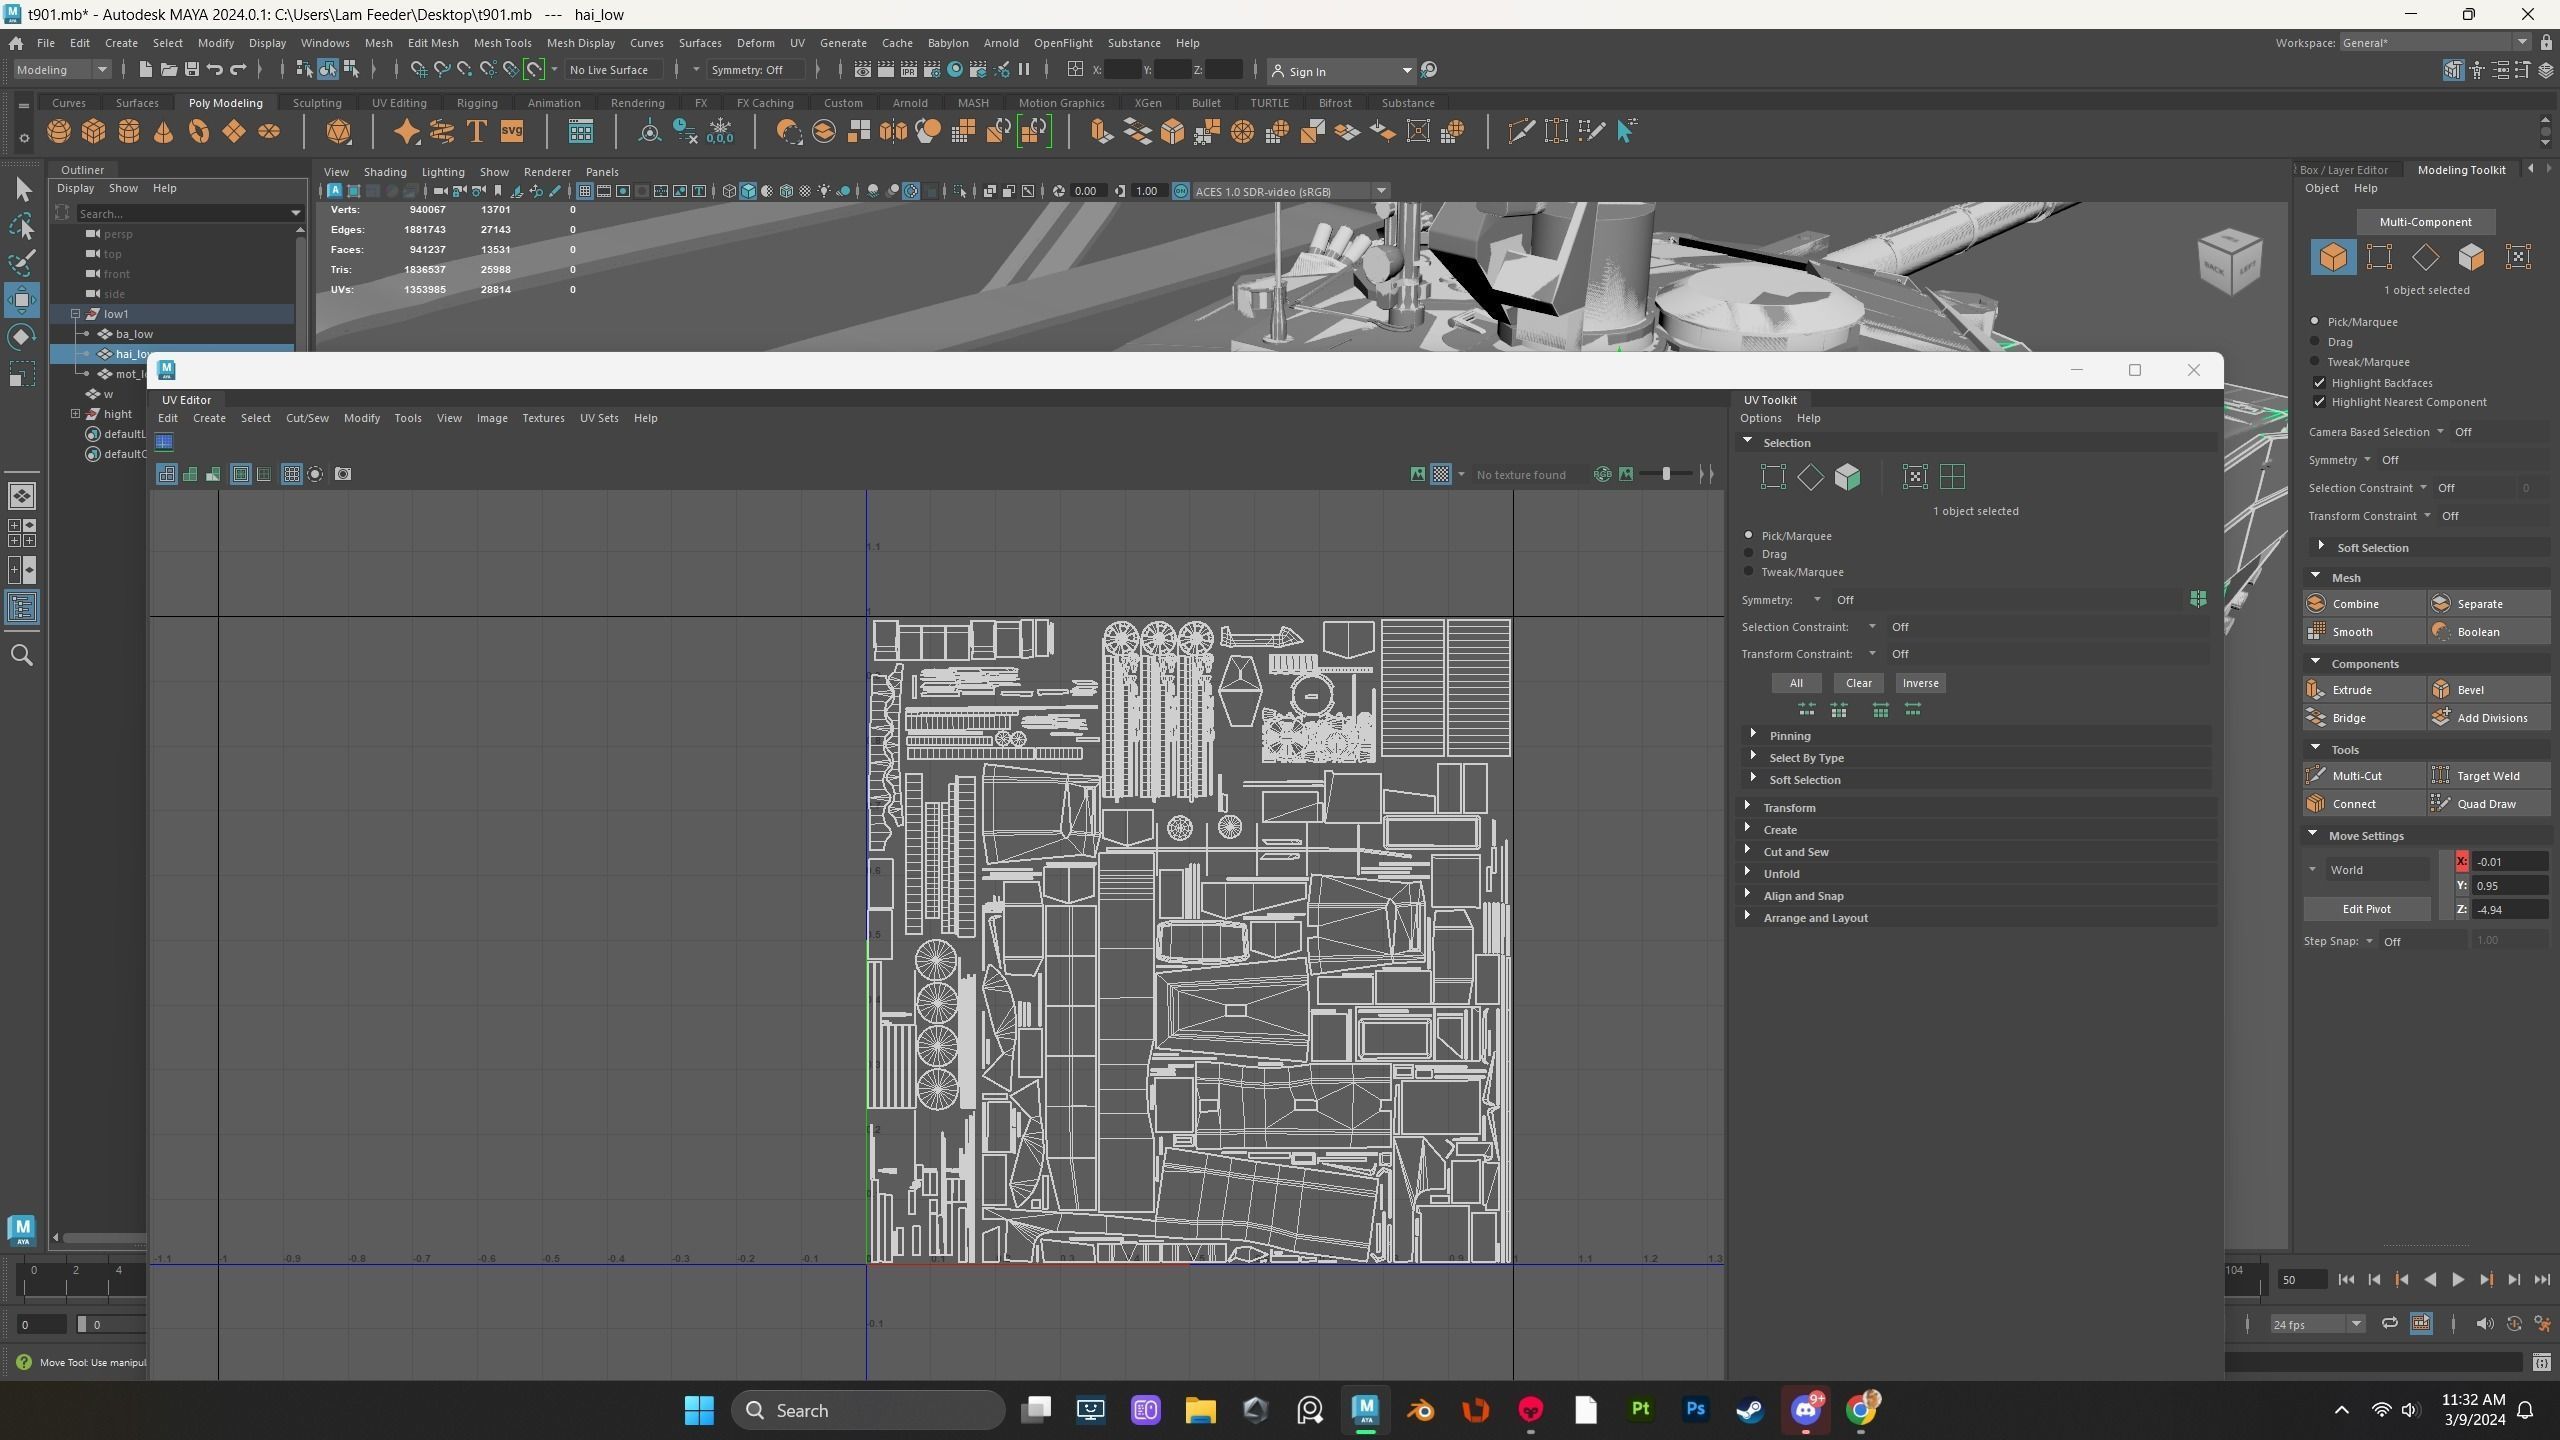The image size is (2560, 1440).
Task: Select the polygon Type tool icon
Action: point(477,131)
